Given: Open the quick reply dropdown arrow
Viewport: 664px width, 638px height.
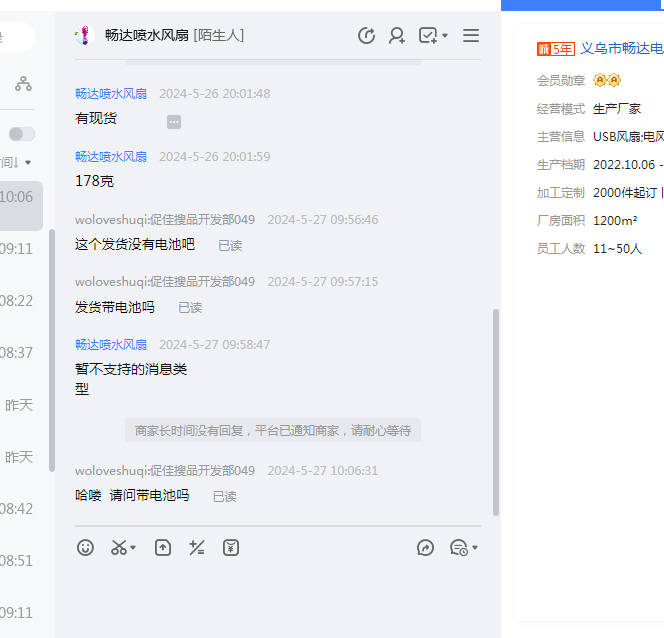Looking at the screenshot, I should coord(475,548).
